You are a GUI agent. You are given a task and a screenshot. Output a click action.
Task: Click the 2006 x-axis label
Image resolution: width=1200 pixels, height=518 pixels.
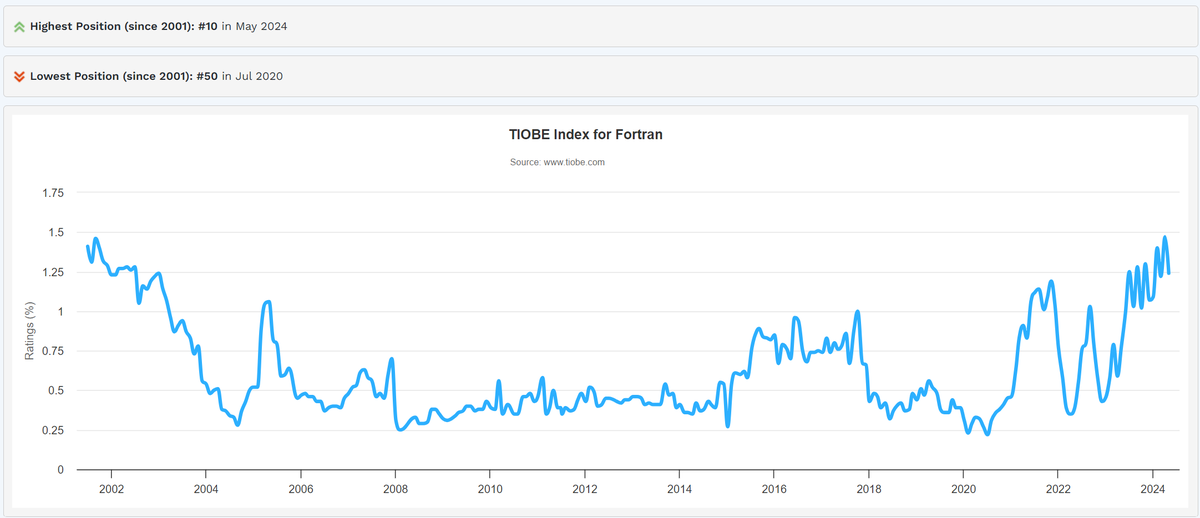300,489
